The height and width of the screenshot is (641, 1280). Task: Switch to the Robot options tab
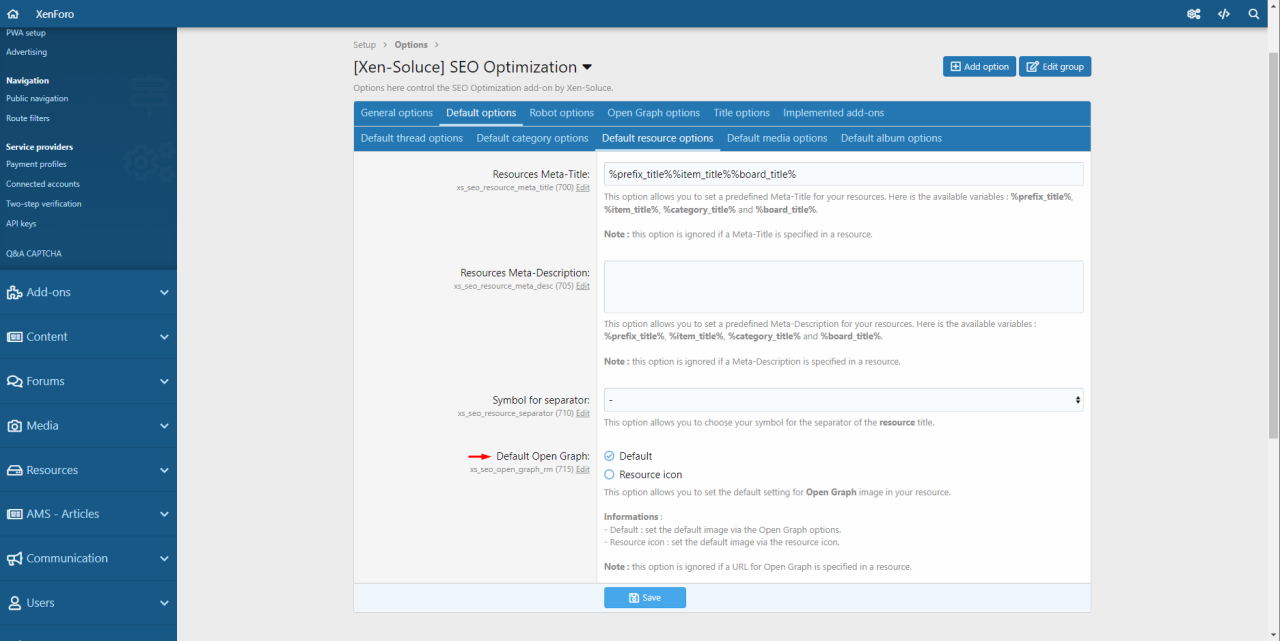click(x=561, y=113)
